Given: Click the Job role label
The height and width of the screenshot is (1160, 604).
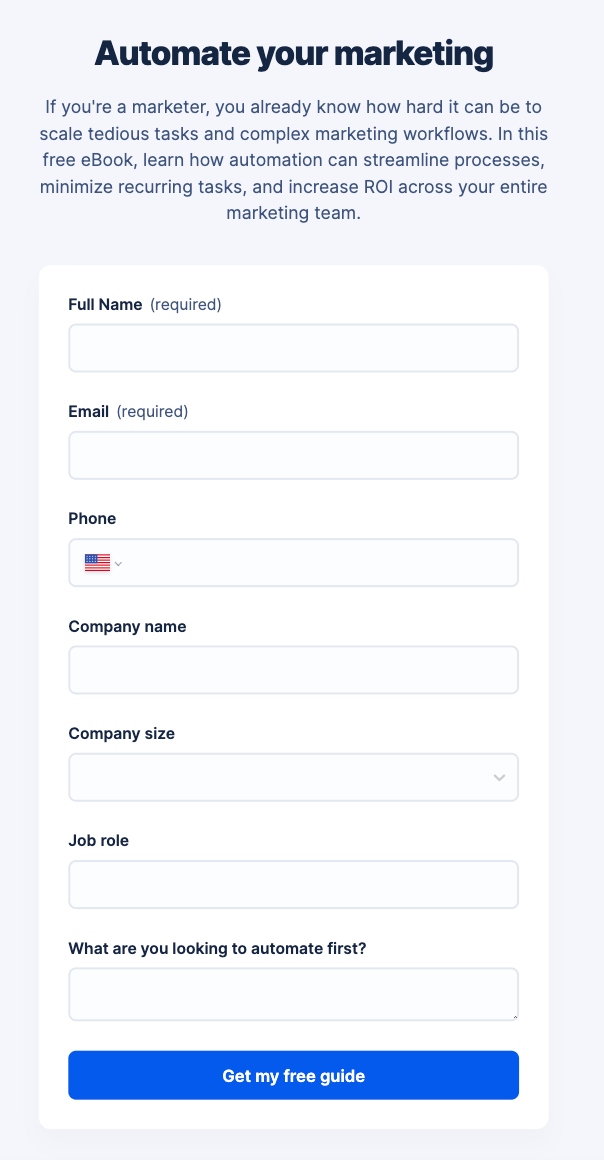Looking at the screenshot, I should (x=98, y=840).
